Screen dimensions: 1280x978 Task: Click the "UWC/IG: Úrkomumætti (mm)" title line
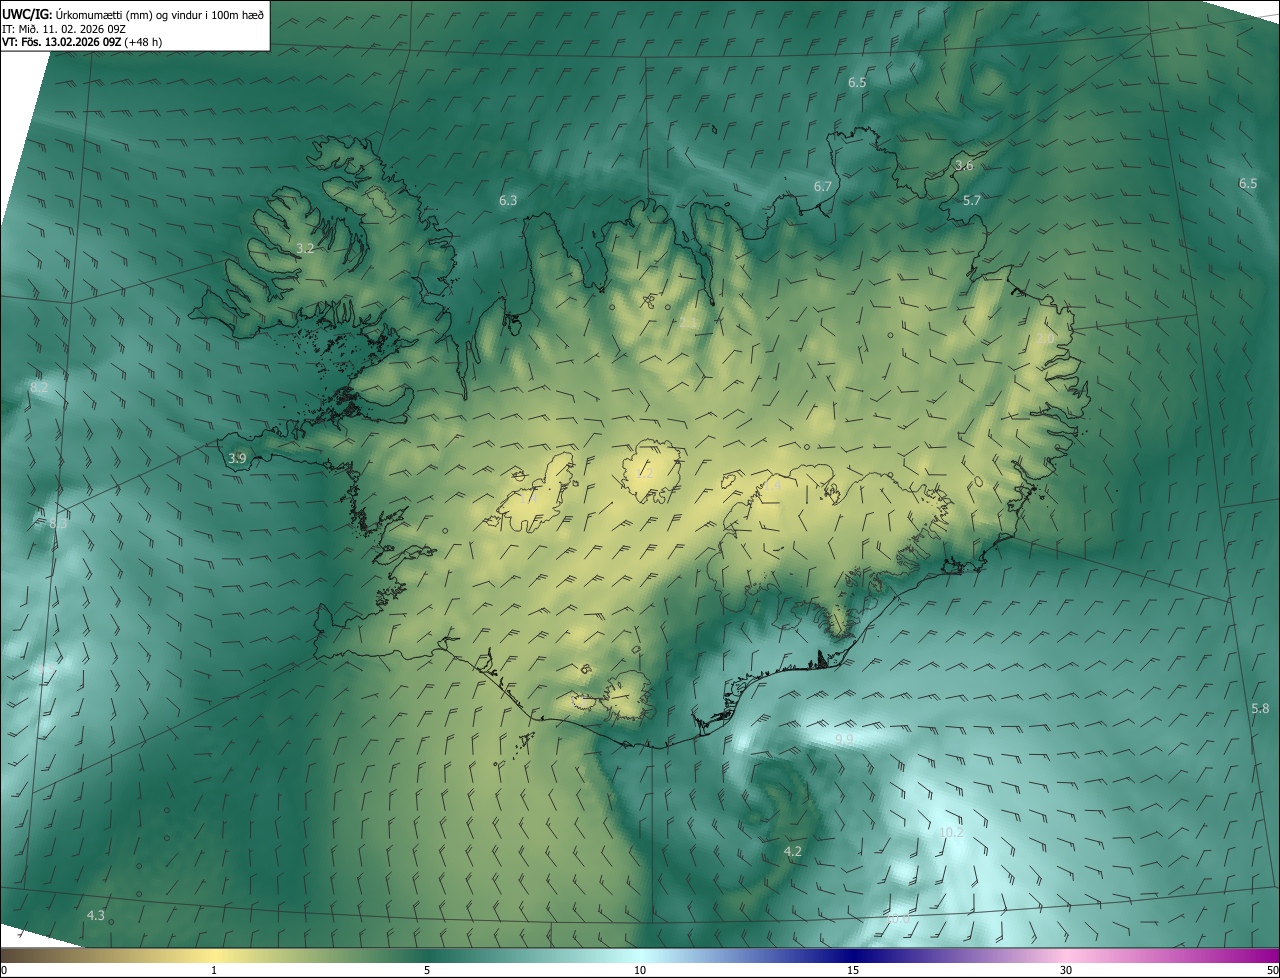(x=134, y=14)
